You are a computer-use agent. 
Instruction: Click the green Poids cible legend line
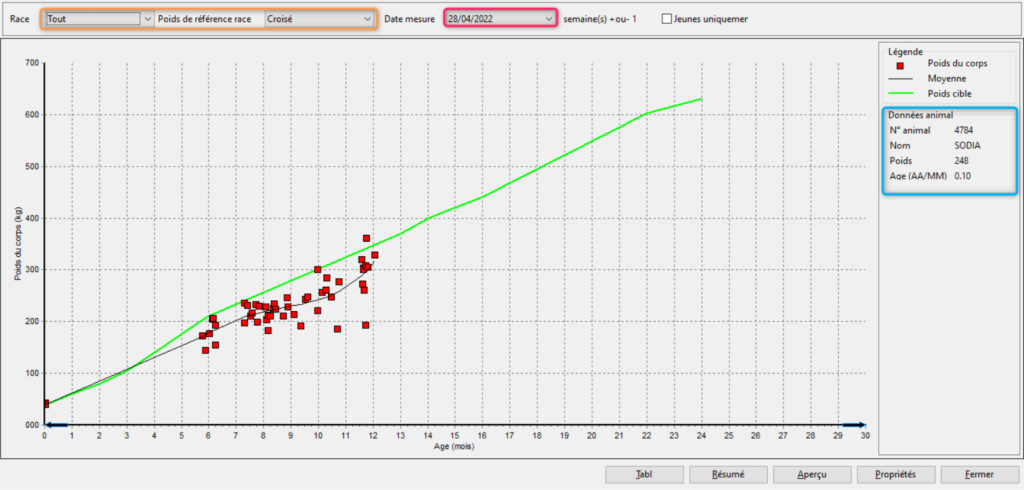coord(900,93)
